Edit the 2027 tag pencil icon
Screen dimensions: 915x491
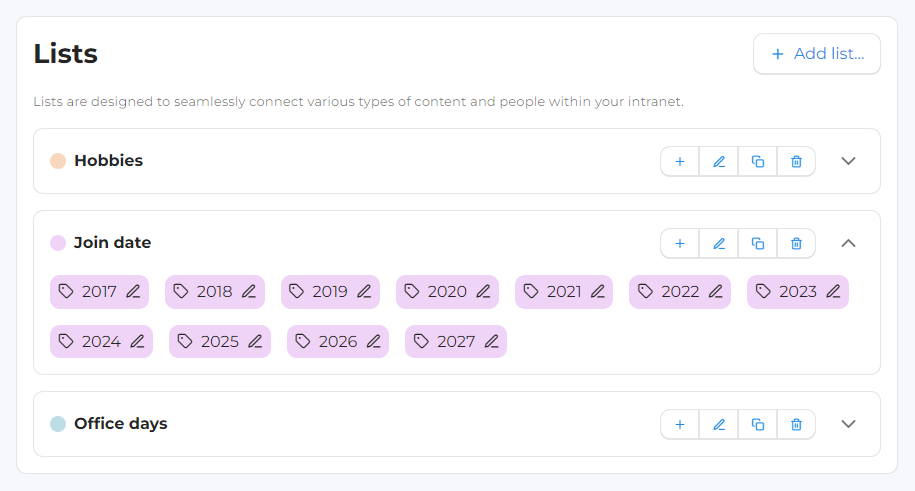(x=492, y=342)
